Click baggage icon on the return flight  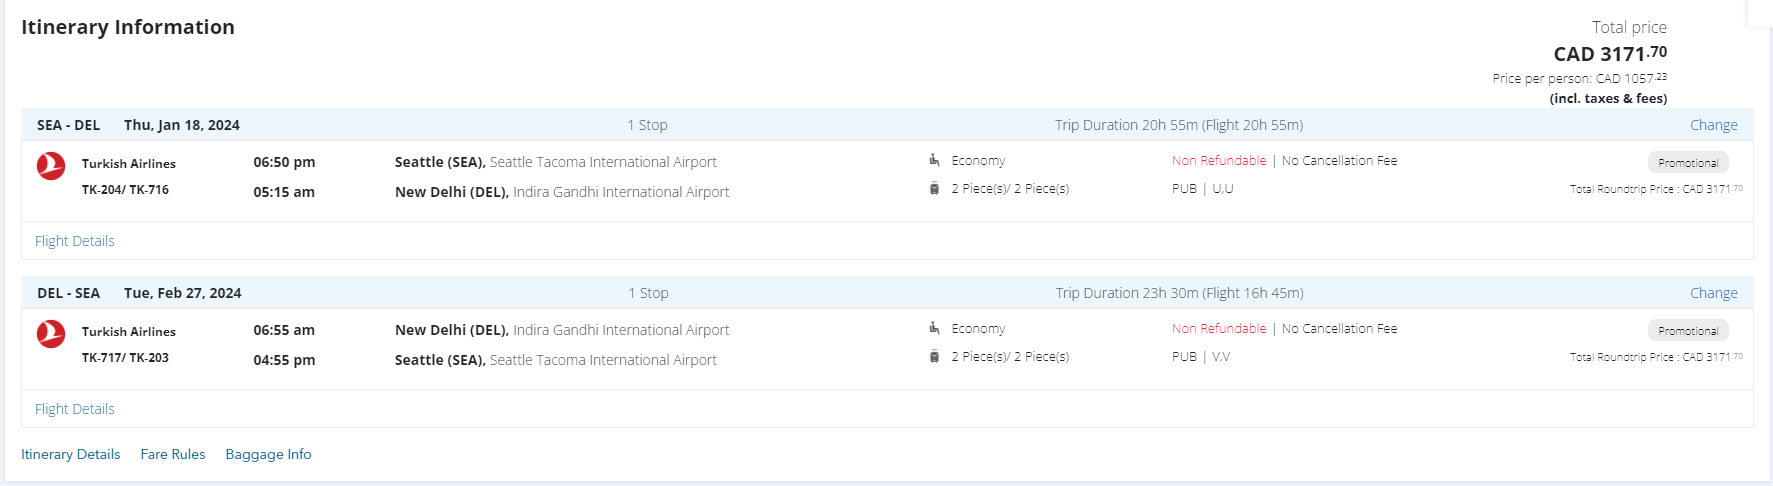click(934, 357)
